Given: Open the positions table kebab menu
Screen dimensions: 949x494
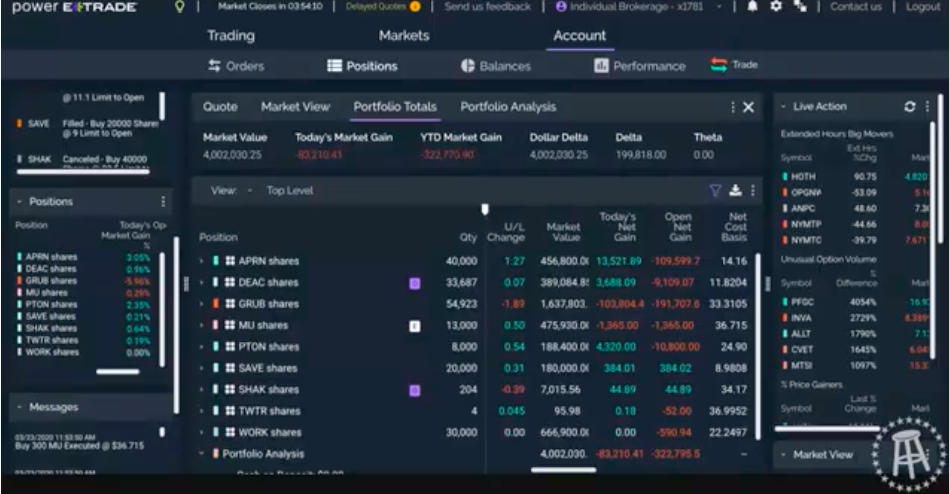Looking at the screenshot, I should (753, 191).
